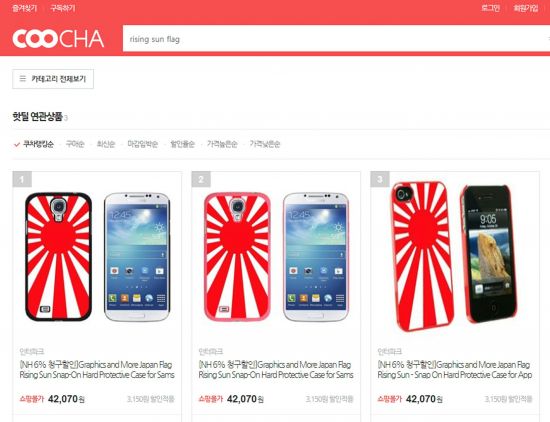Sort results by 할인율순
This screenshot has width=550, height=422.
point(182,144)
